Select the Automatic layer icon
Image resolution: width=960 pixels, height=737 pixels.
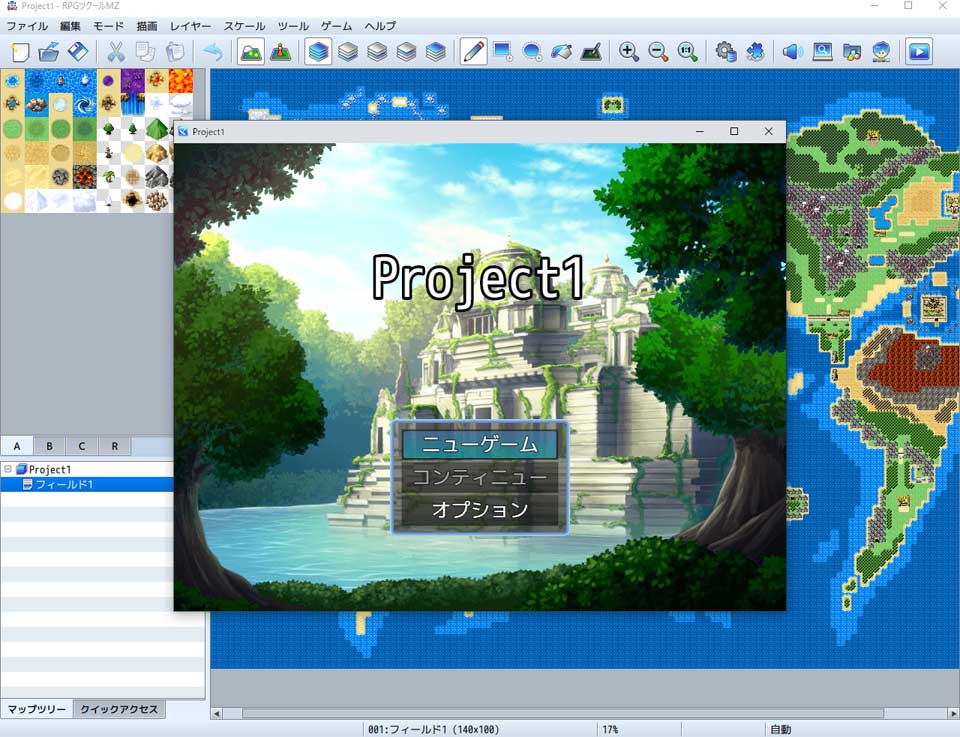[x=318, y=51]
